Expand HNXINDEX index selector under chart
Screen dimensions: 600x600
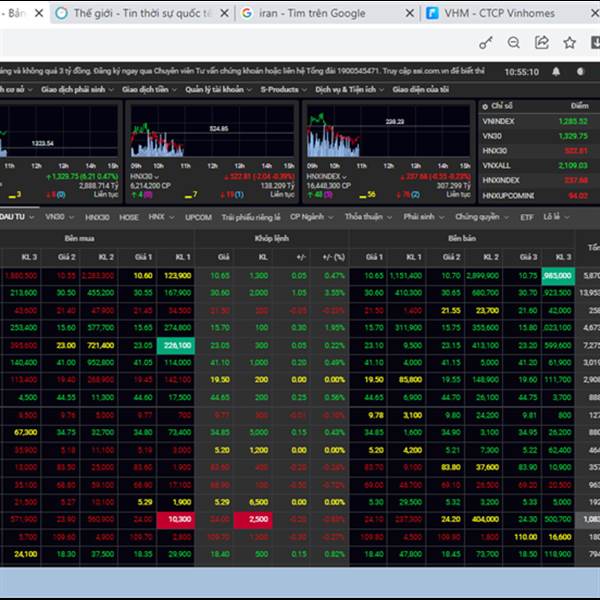click(x=326, y=177)
